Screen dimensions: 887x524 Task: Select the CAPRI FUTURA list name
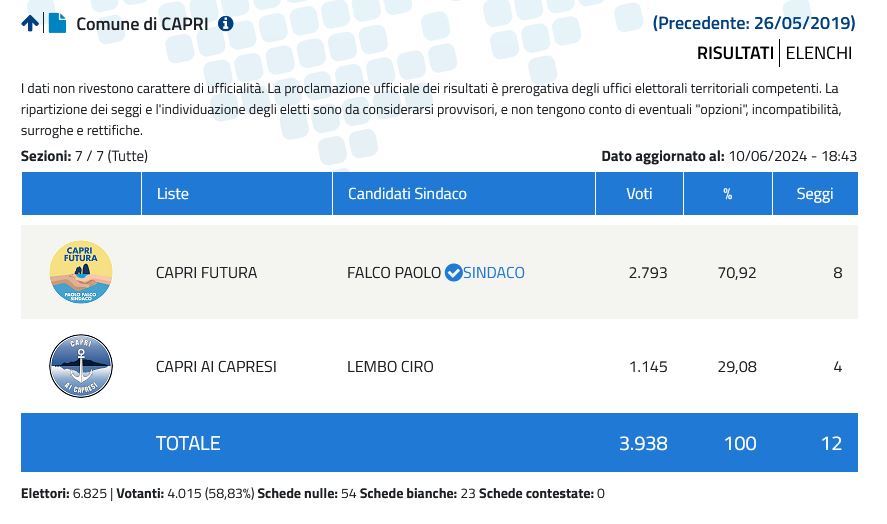(206, 273)
